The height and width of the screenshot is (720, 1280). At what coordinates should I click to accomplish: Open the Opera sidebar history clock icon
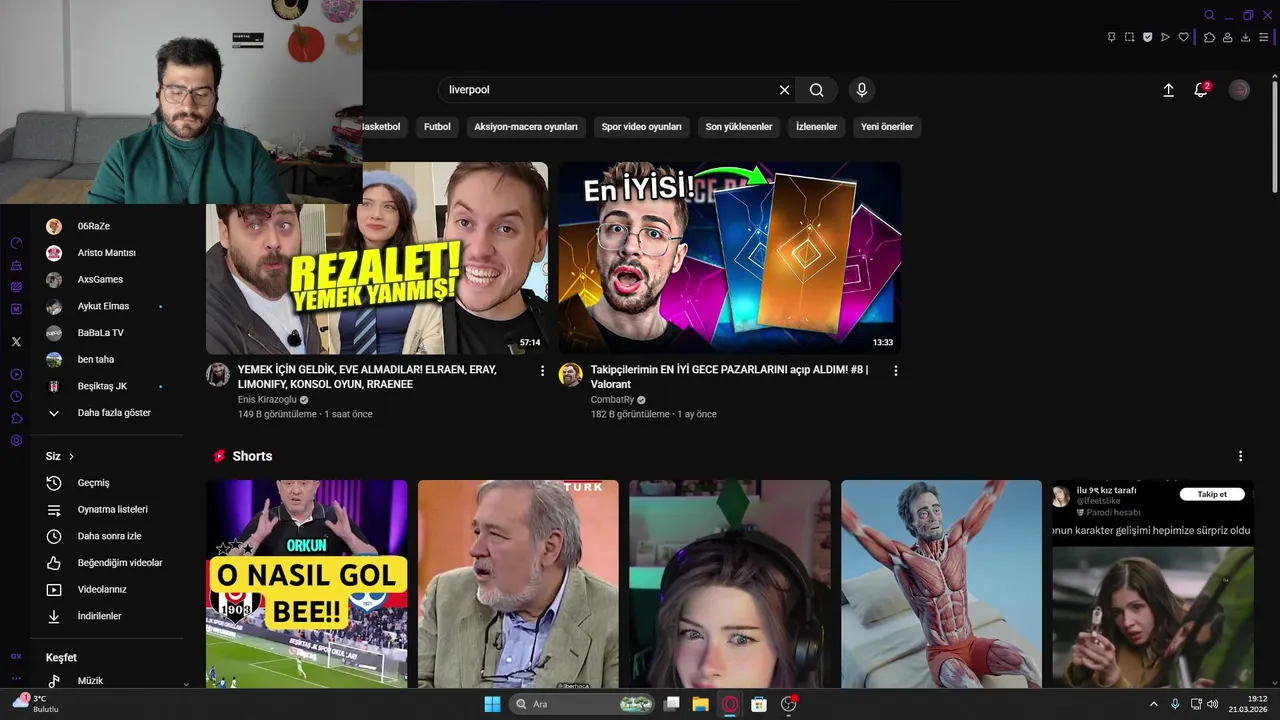16,396
